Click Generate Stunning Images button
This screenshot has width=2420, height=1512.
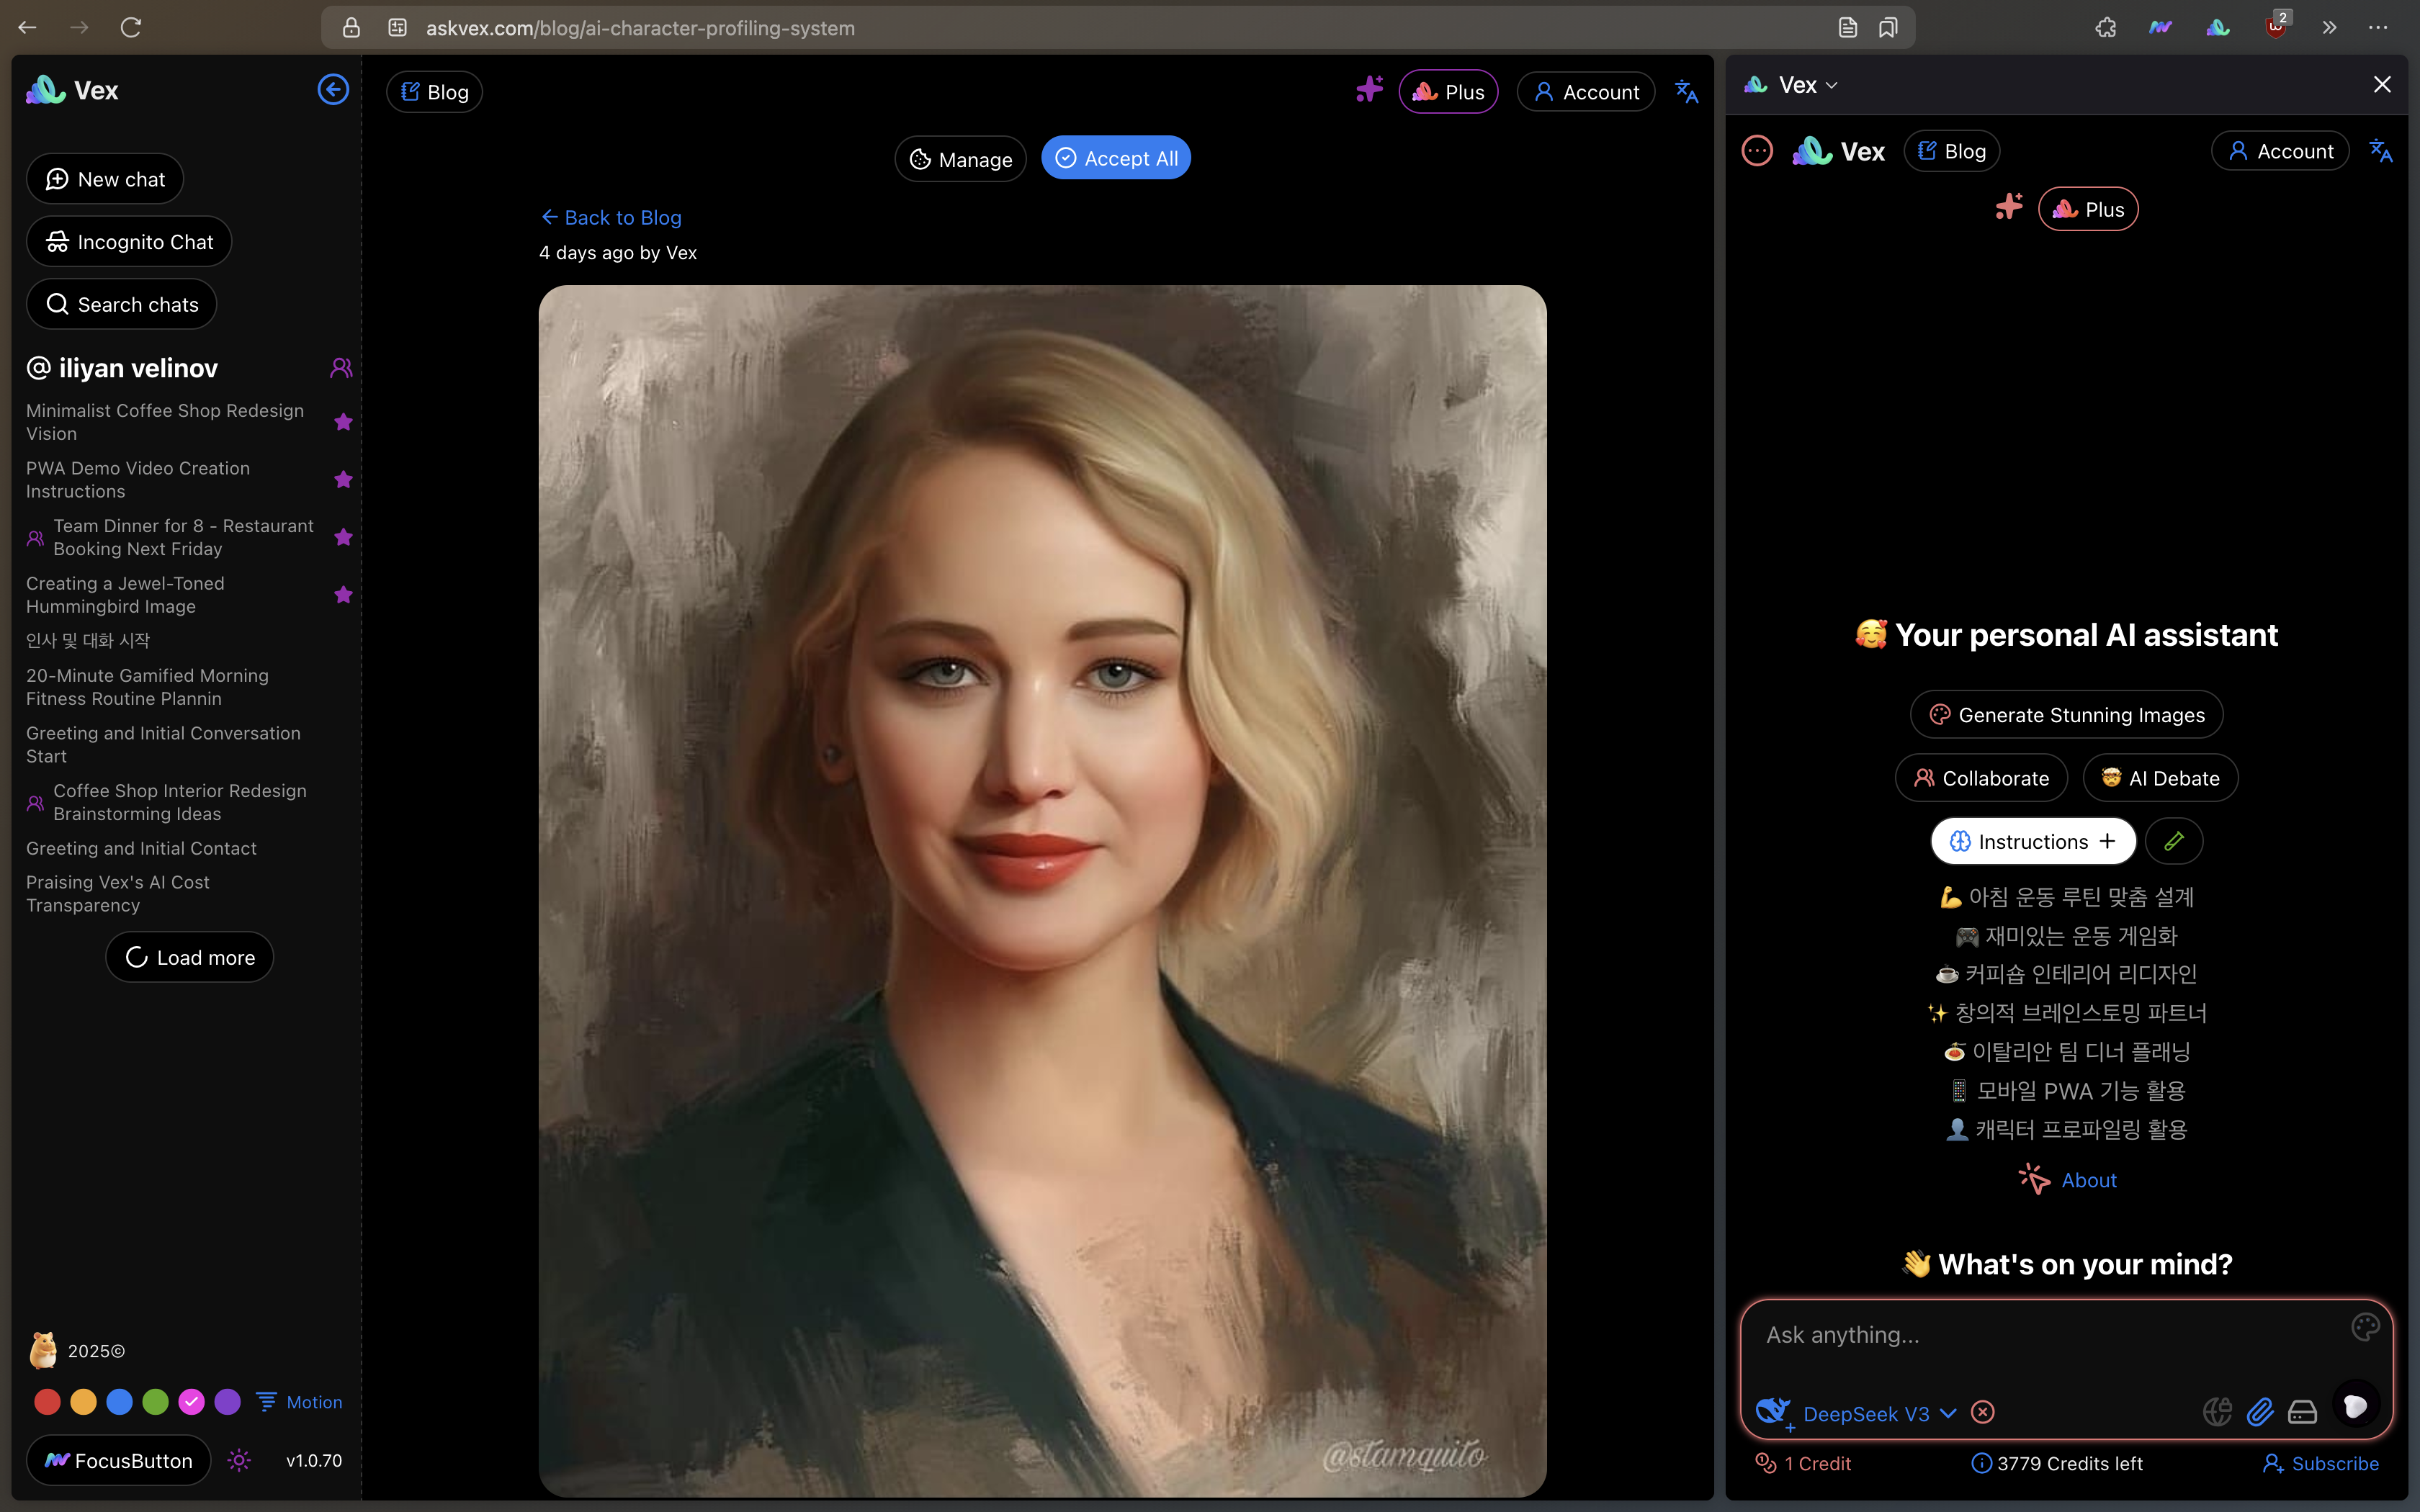[x=2066, y=714]
